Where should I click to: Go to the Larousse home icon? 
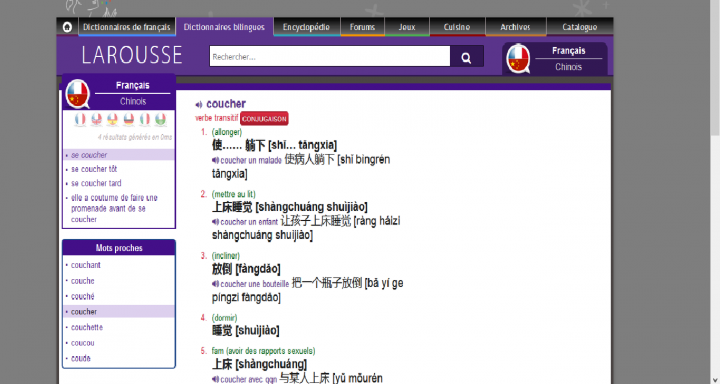68,27
